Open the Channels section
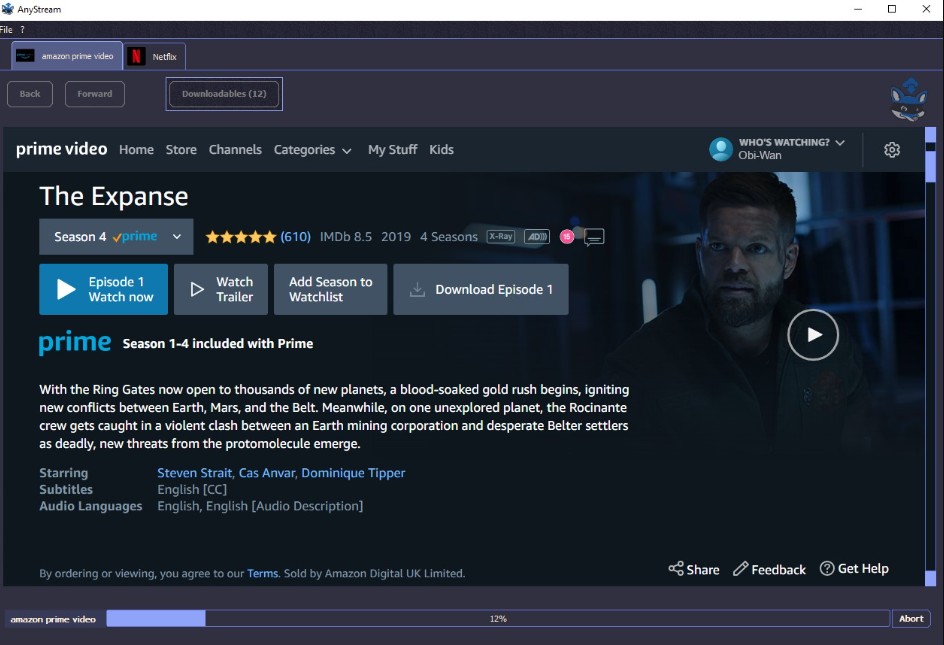 click(235, 150)
